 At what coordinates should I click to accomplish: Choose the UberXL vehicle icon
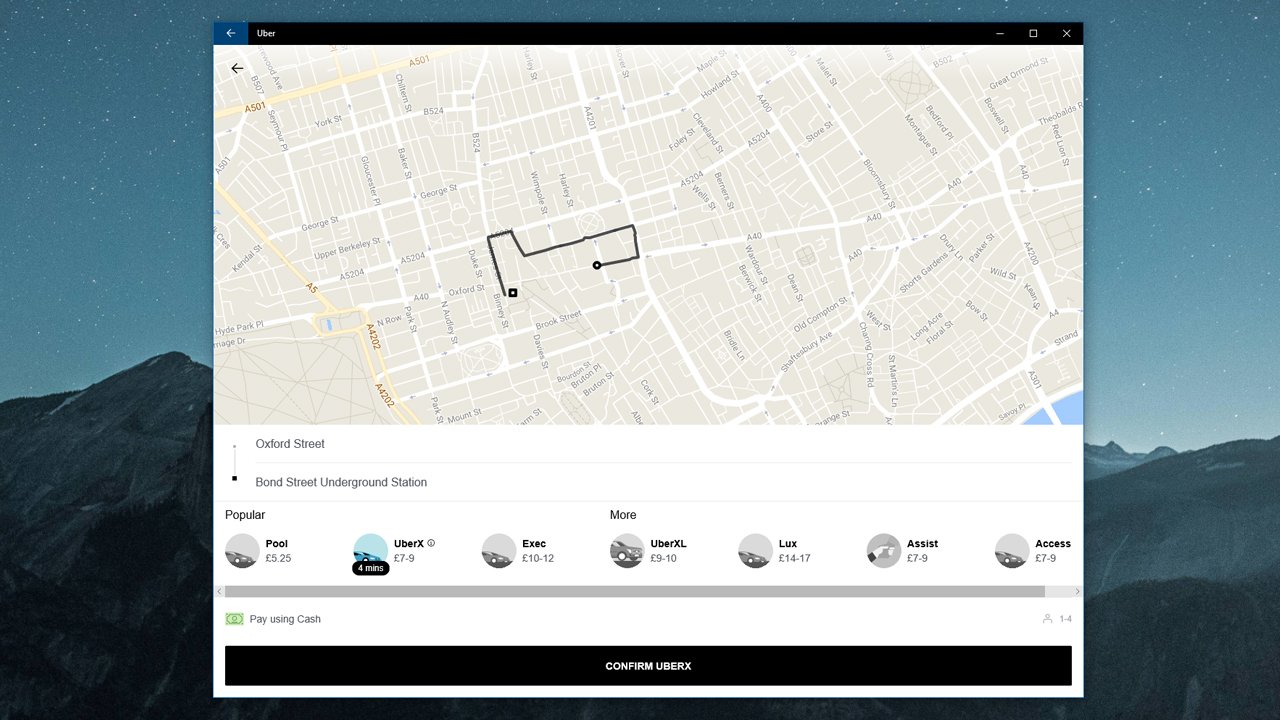click(x=627, y=551)
